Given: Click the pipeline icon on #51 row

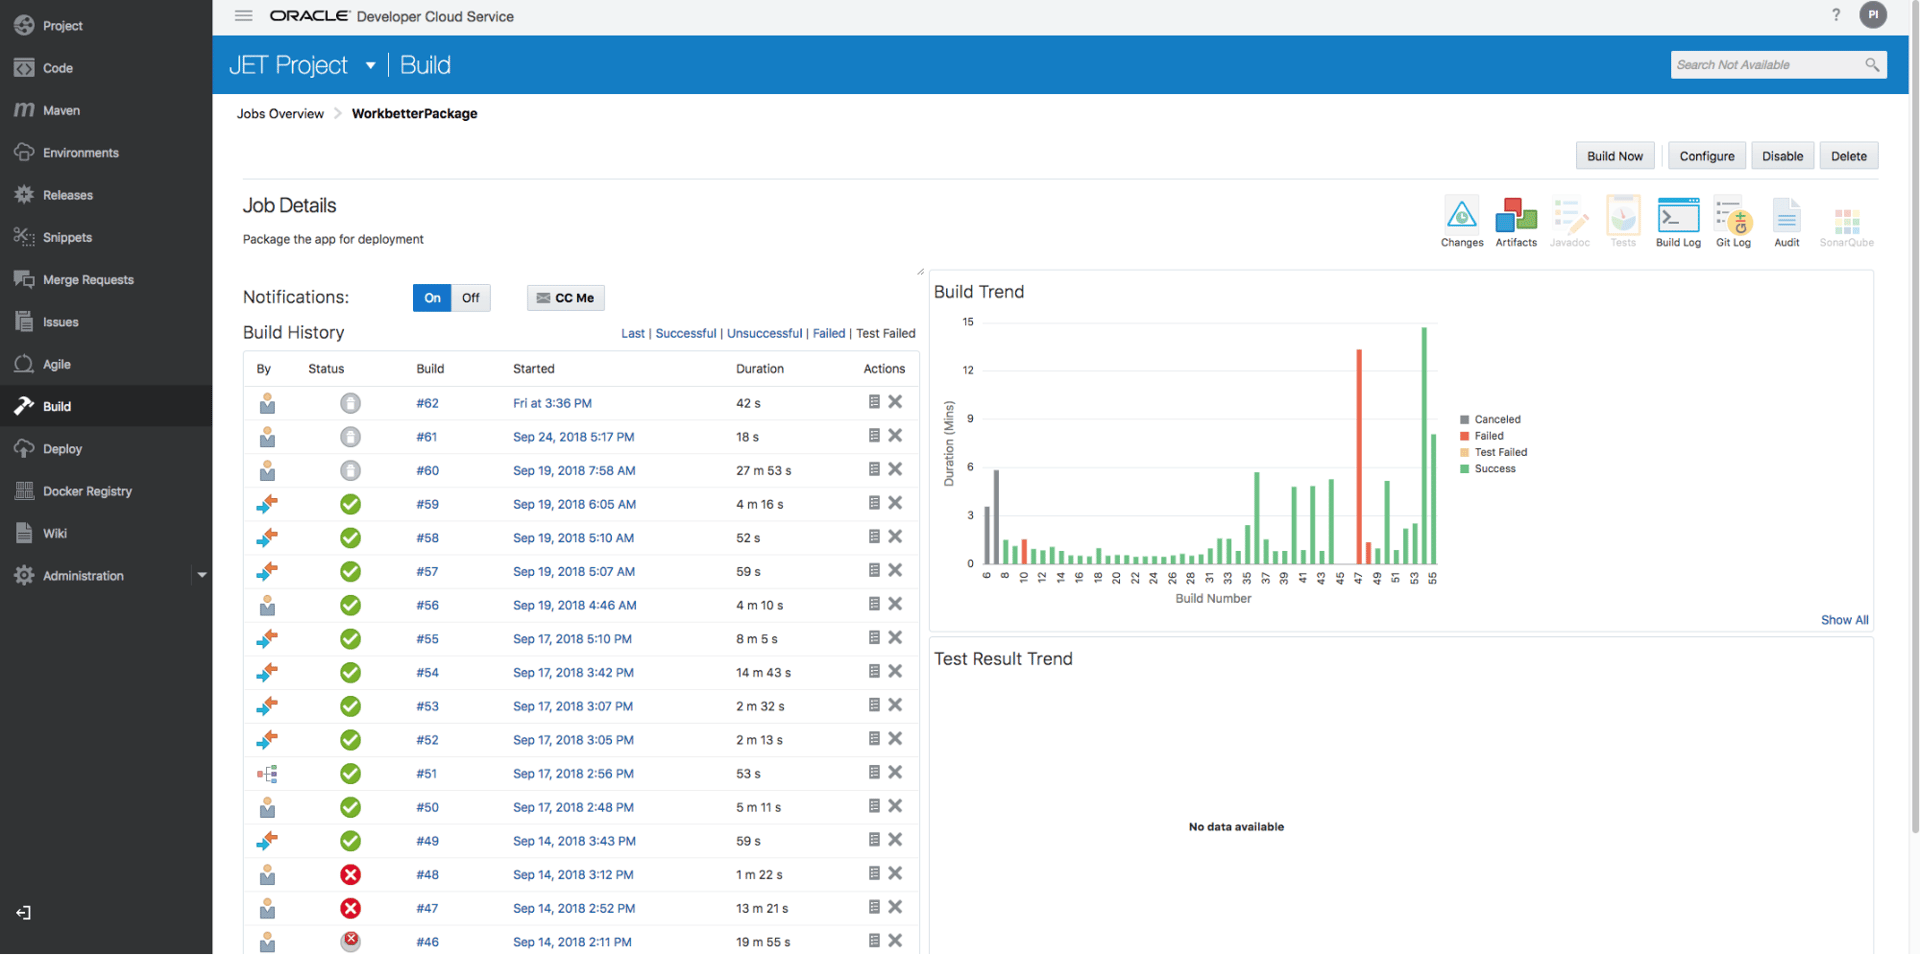Looking at the screenshot, I should [x=267, y=773].
